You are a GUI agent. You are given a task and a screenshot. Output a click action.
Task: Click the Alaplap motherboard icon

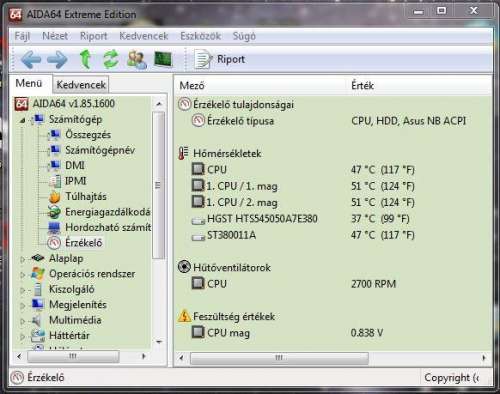pos(38,258)
